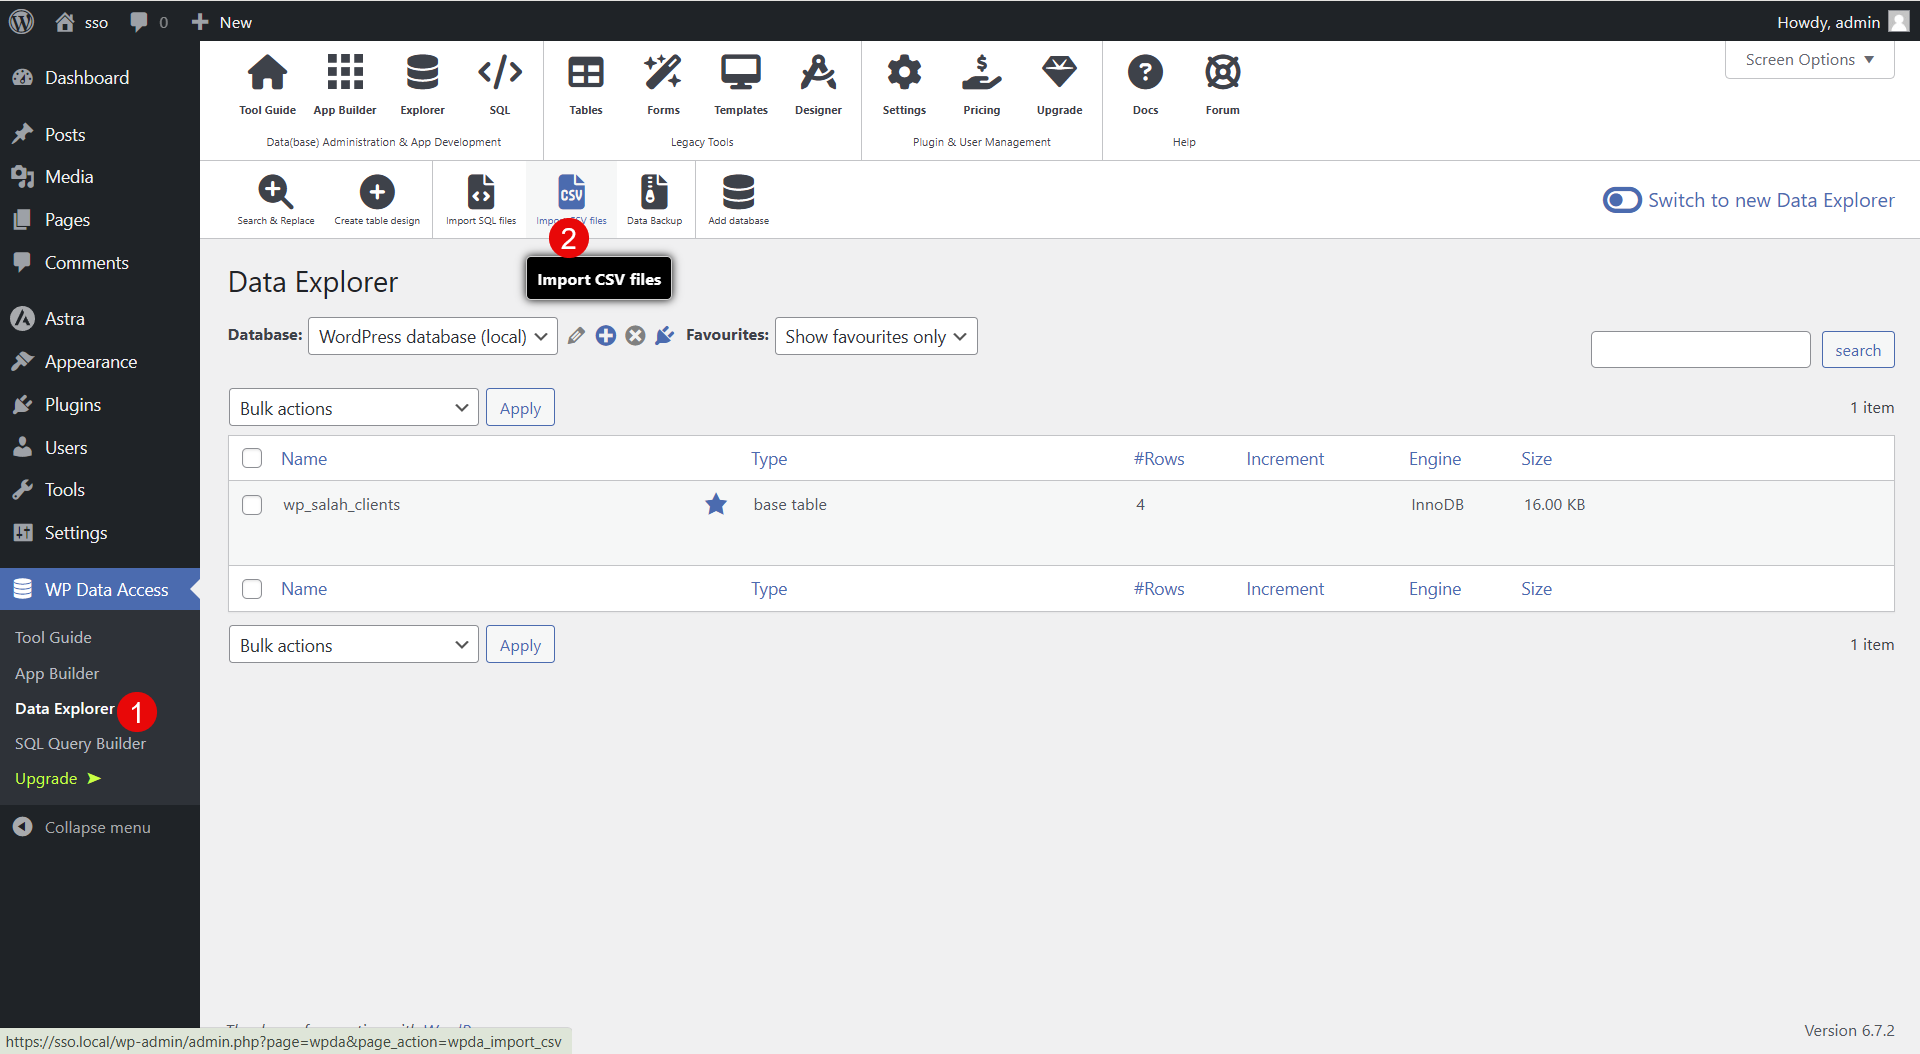The width and height of the screenshot is (1920, 1054).
Task: Open SQL Query Builder in sidebar submenu
Action: pos(80,744)
